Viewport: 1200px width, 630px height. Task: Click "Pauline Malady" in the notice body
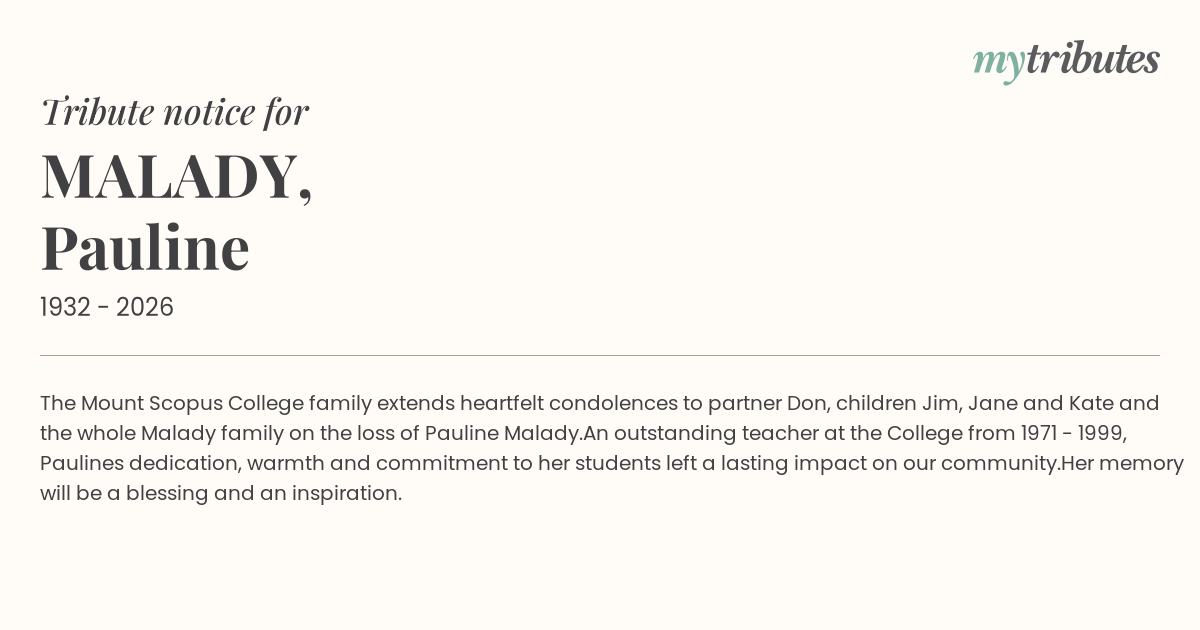coord(503,433)
